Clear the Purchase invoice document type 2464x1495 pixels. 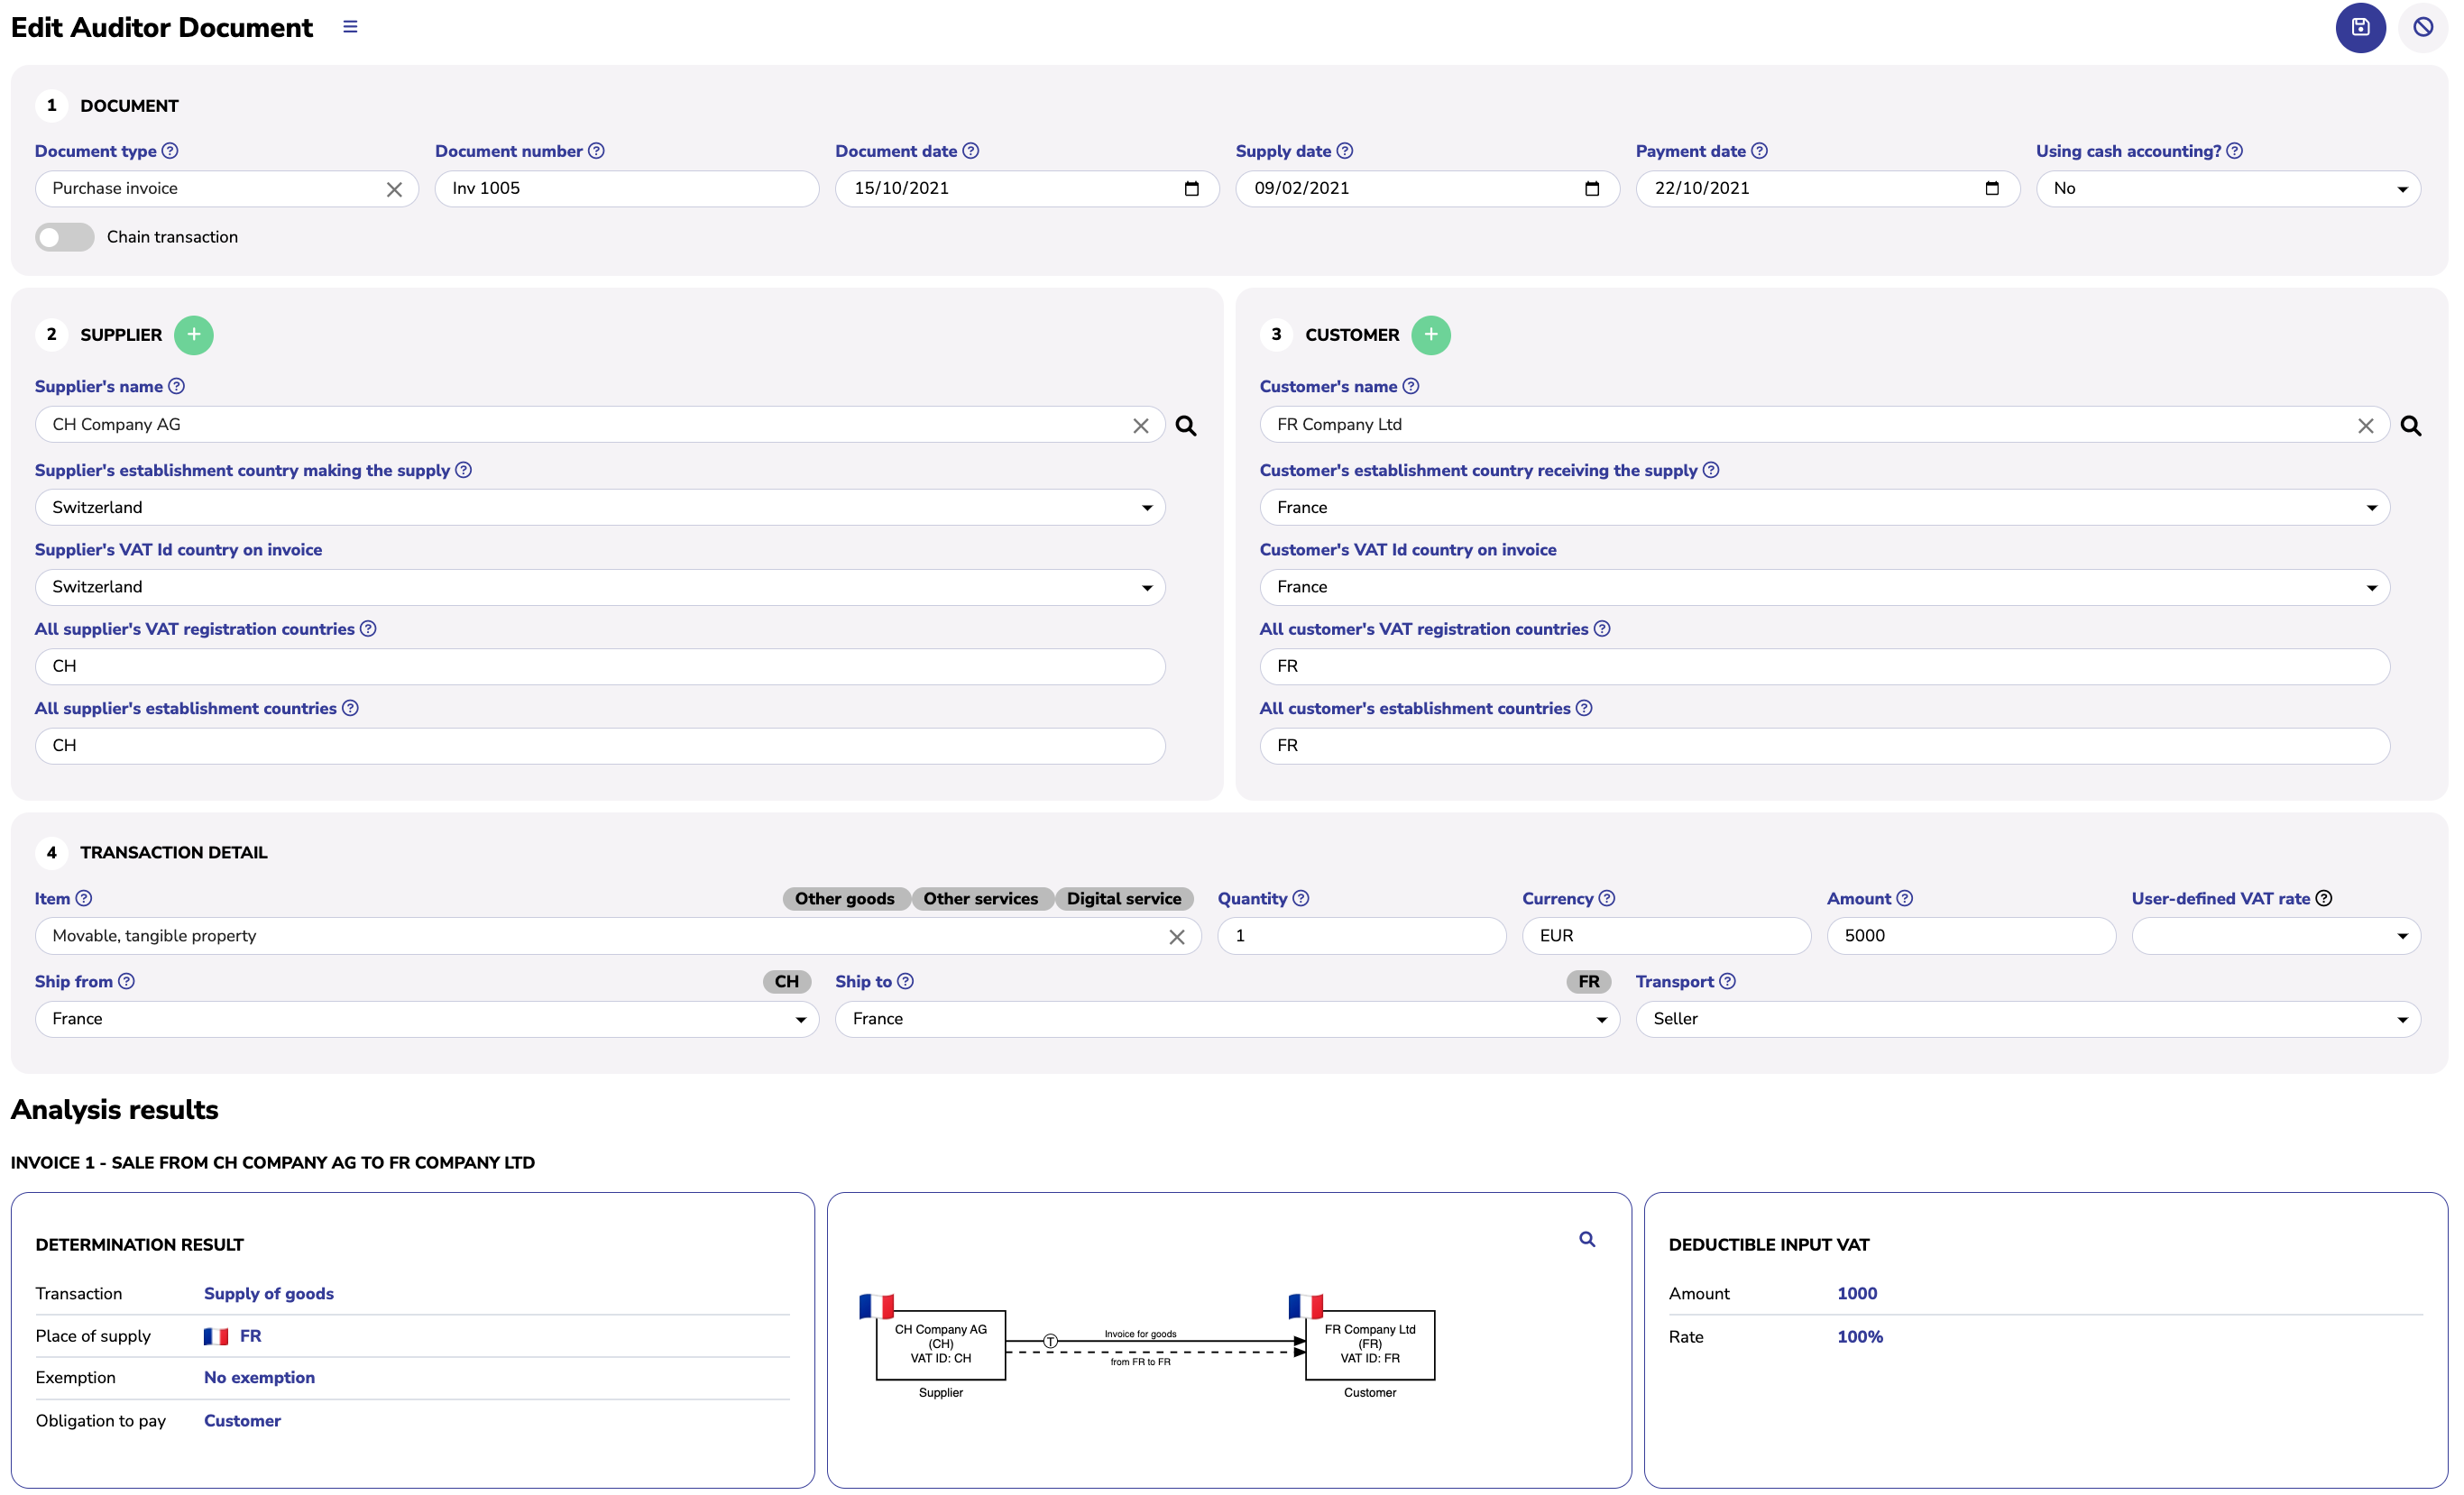click(x=394, y=190)
